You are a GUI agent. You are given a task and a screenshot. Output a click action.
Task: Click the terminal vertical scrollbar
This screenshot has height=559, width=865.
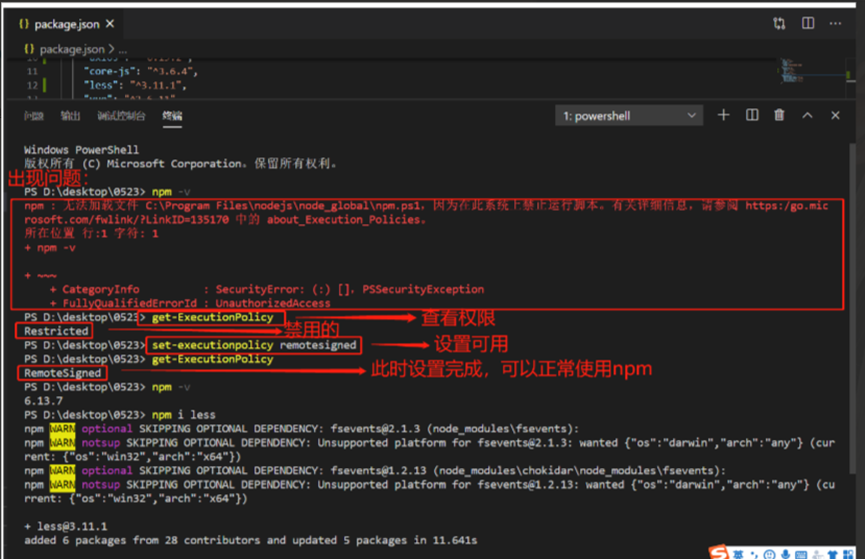[x=852, y=309]
